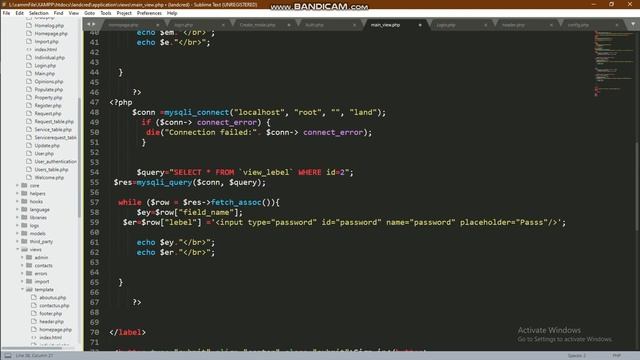Open Homelog.php in sidebar

(49, 25)
